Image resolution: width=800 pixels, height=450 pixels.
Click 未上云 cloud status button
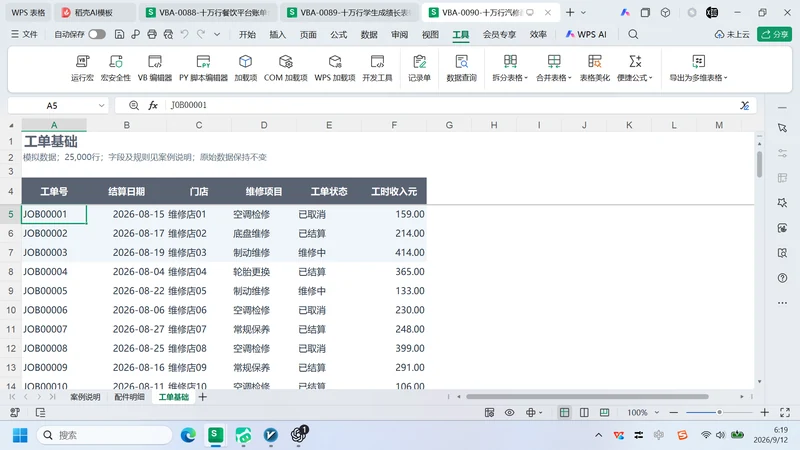[732, 34]
